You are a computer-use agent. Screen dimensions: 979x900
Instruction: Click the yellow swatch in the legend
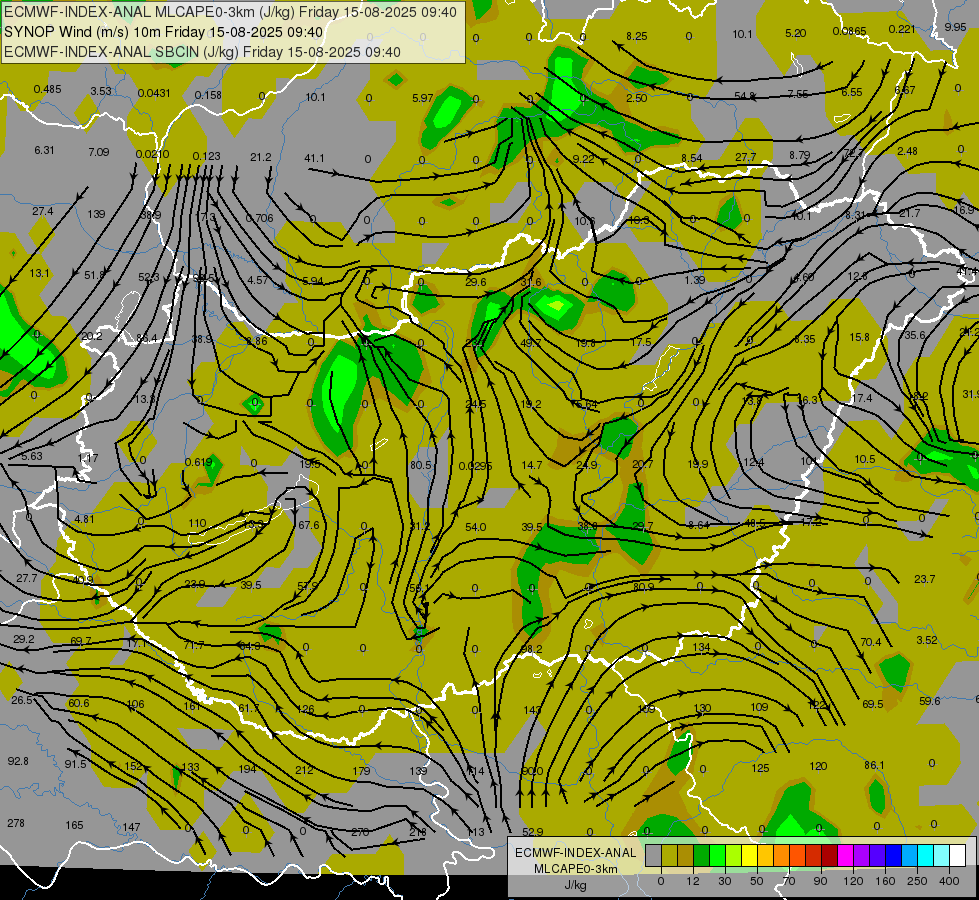750,856
